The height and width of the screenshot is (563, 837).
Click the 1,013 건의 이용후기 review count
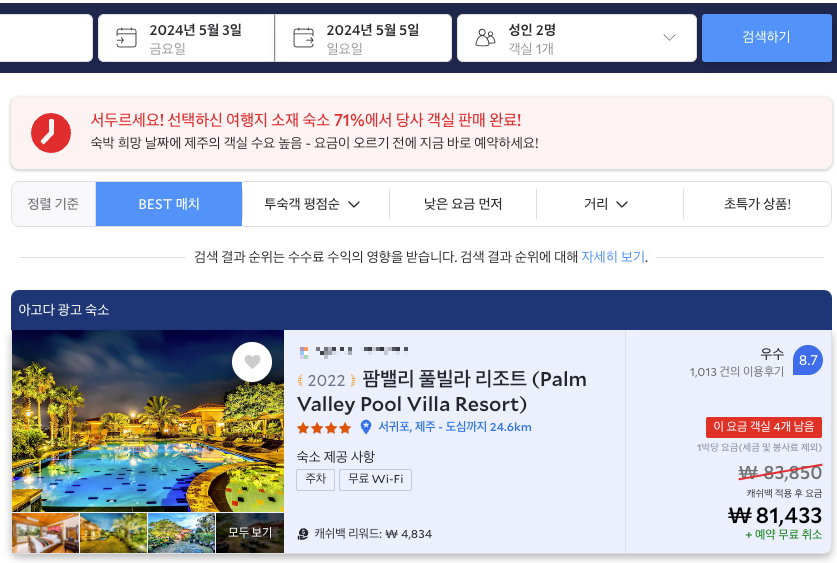(x=737, y=372)
